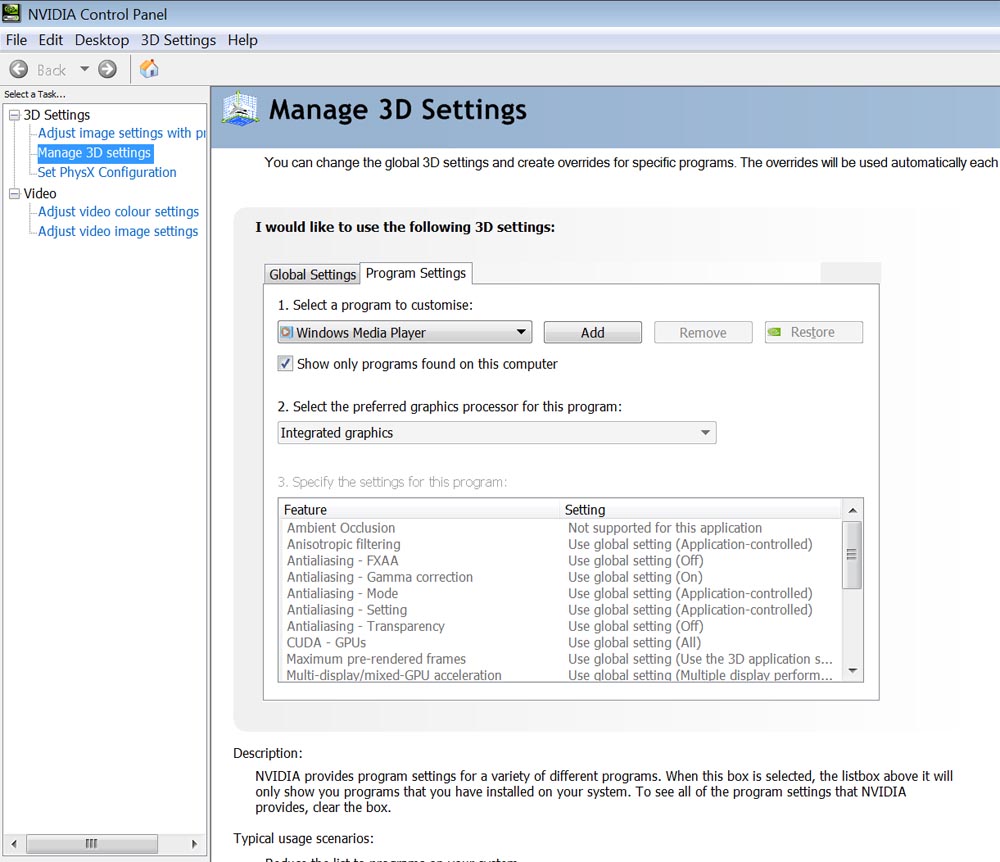Viewport: 1000px width, 862px height.
Task: Open the Back history dropdown arrow
Action: pos(84,69)
